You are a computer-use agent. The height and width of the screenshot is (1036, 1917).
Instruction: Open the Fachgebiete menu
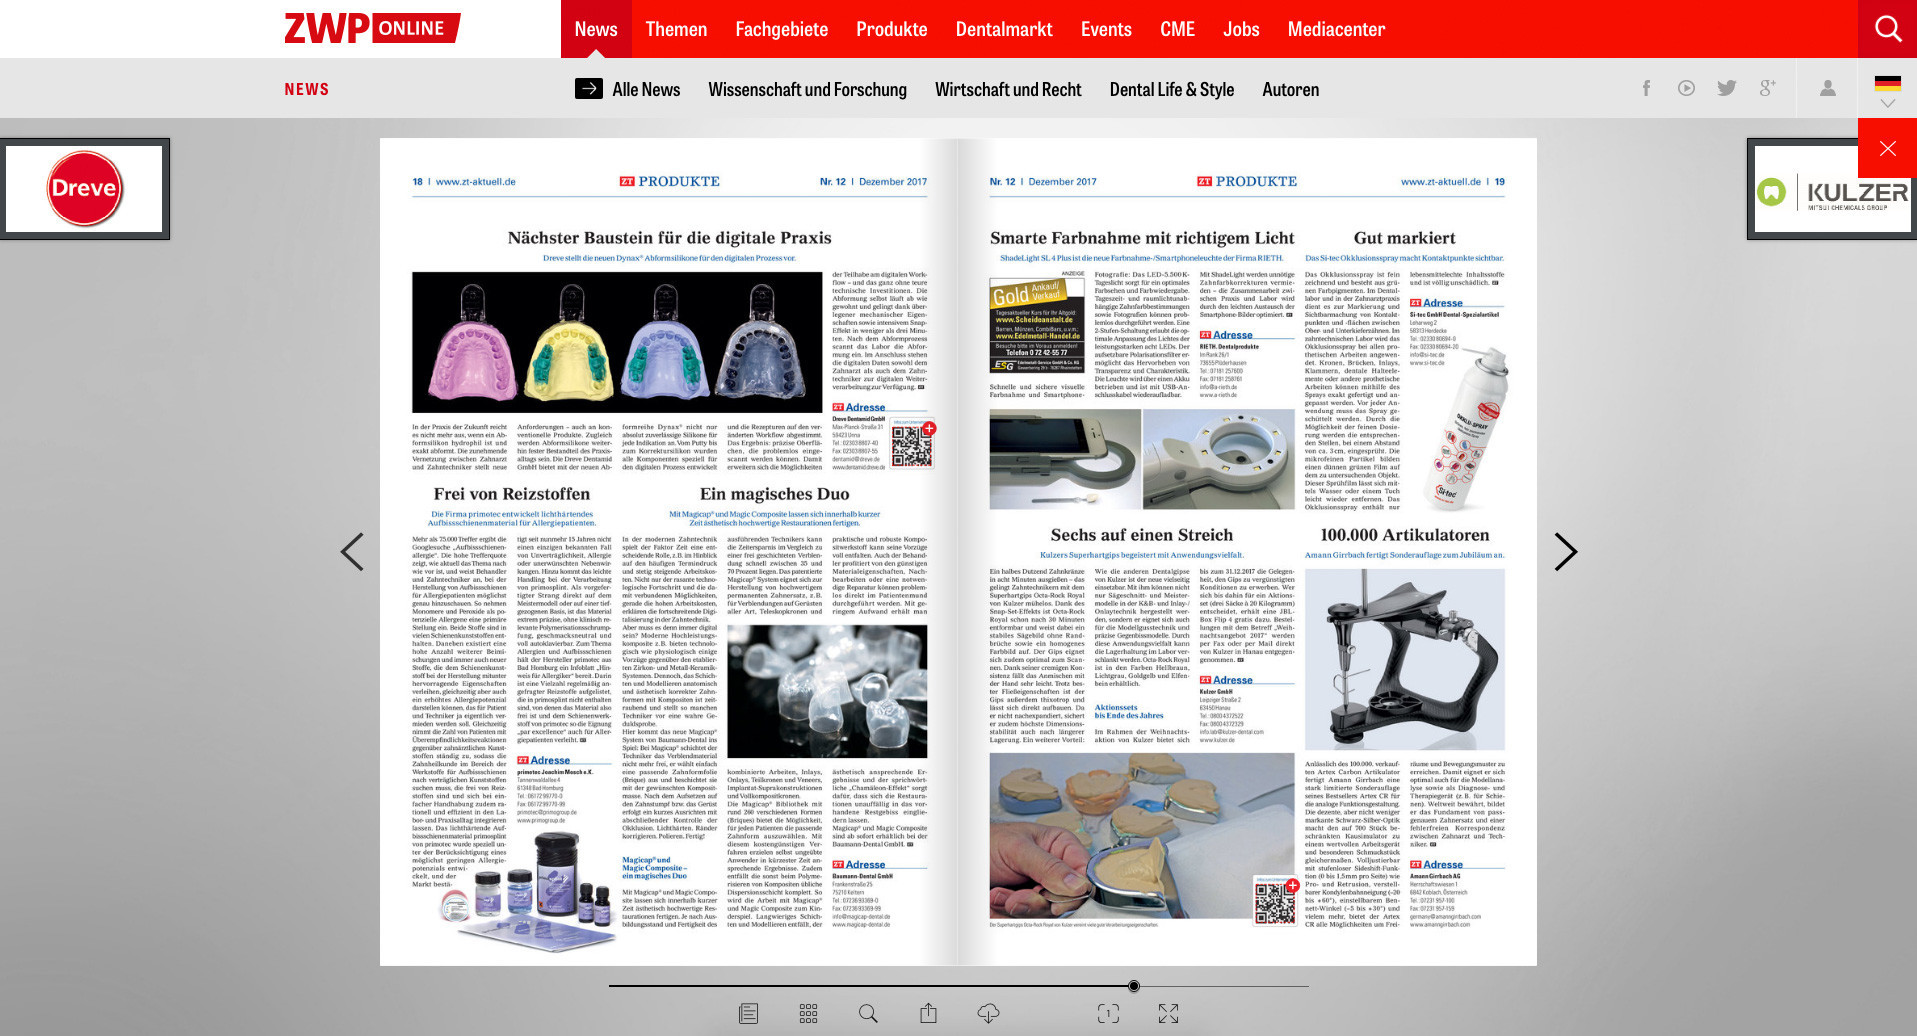coord(782,29)
